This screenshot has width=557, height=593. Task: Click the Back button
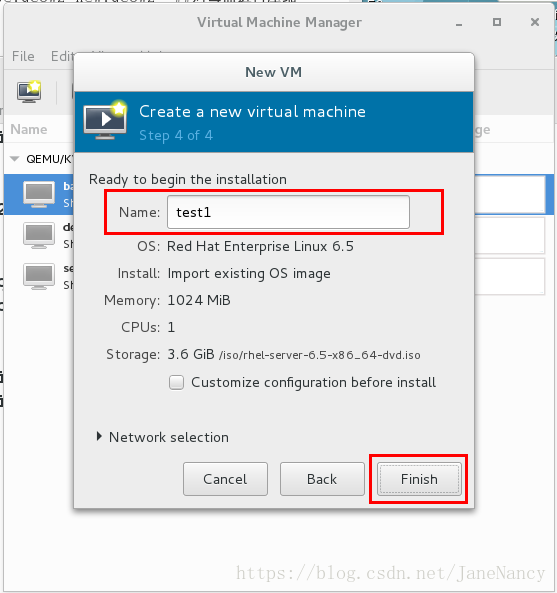(x=322, y=479)
